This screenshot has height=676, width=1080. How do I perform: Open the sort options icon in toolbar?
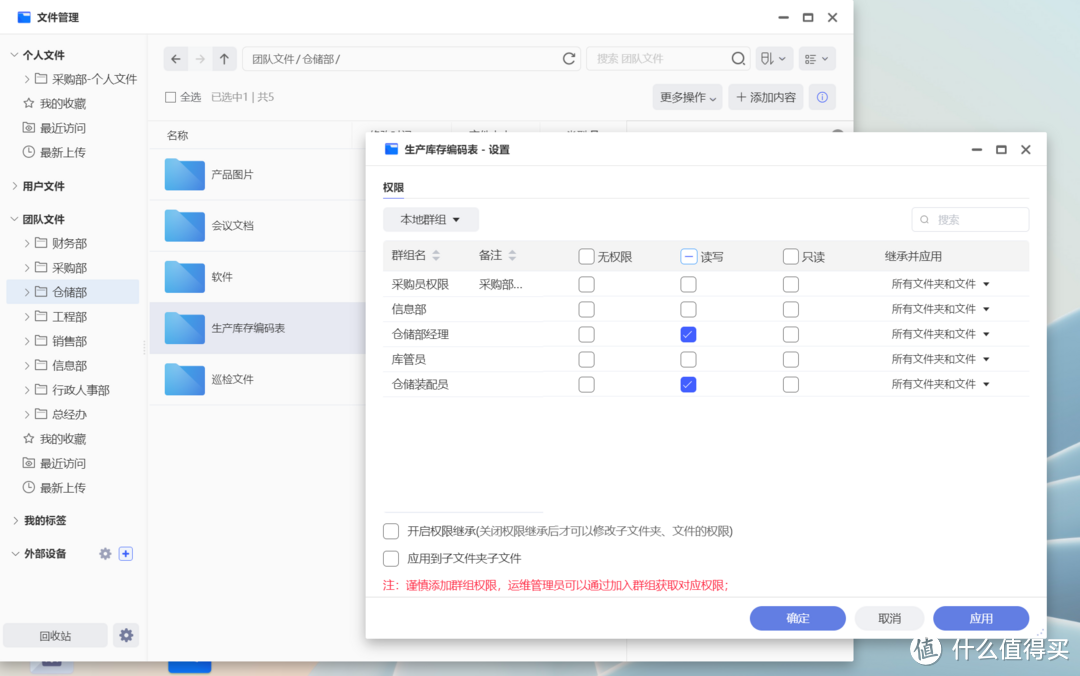tap(773, 58)
